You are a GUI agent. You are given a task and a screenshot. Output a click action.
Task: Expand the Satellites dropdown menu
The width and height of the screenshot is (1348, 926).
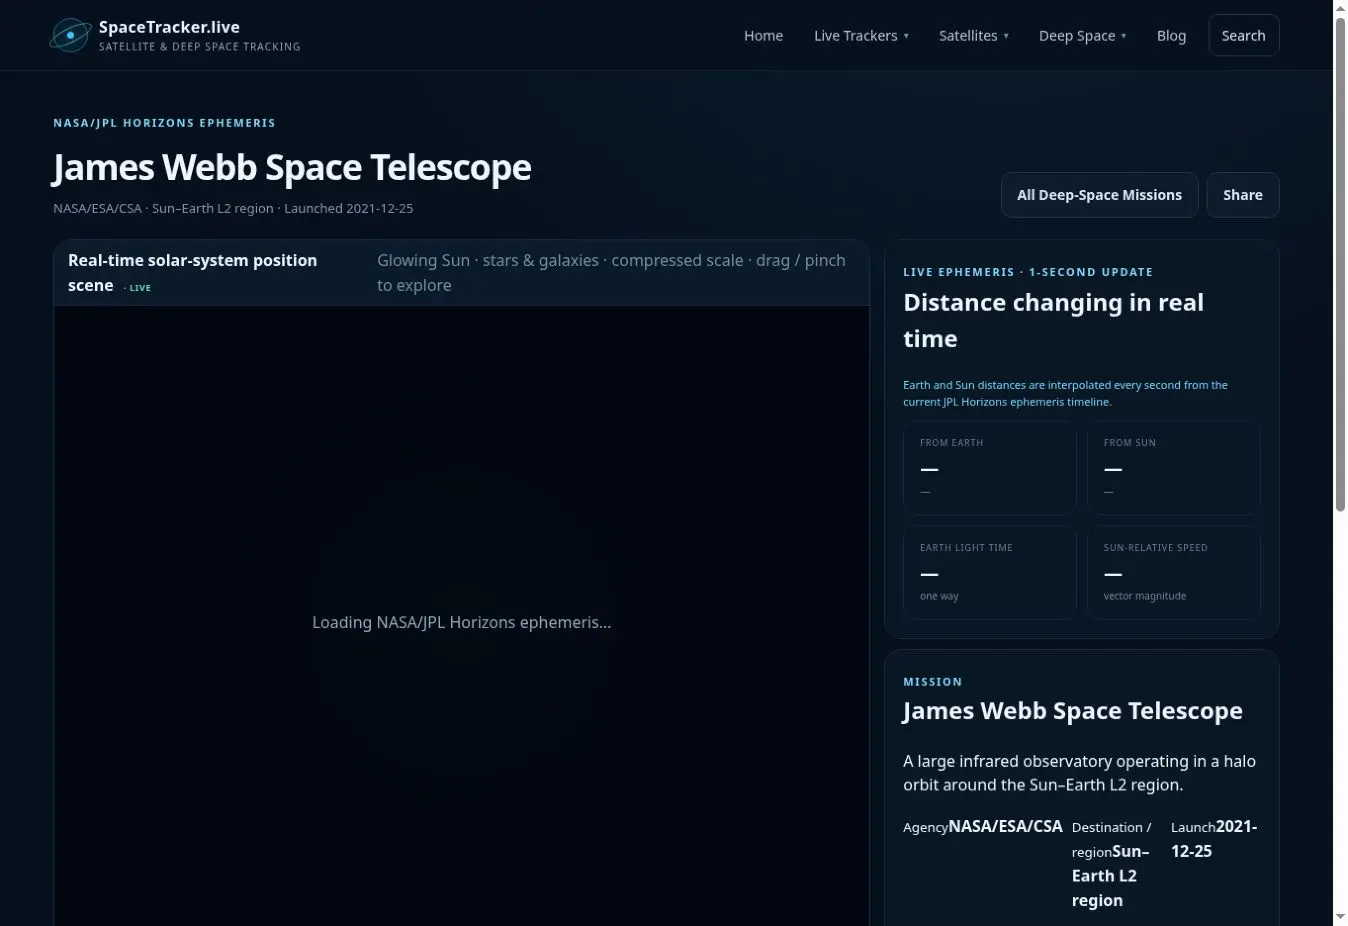[x=973, y=35]
